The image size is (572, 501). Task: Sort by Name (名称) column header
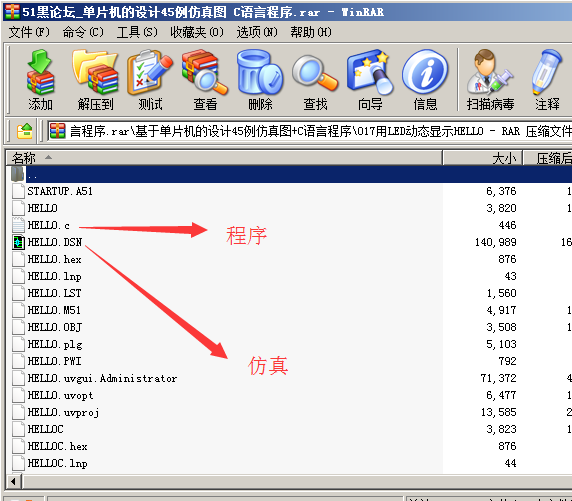click(224, 158)
